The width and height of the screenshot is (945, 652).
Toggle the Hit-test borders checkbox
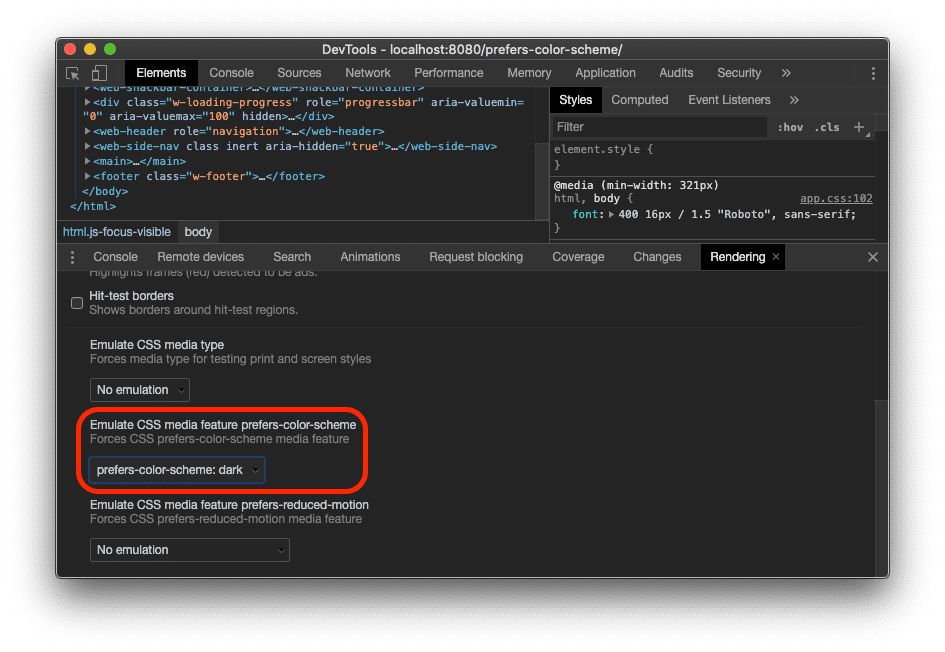pyautogui.click(x=76, y=302)
